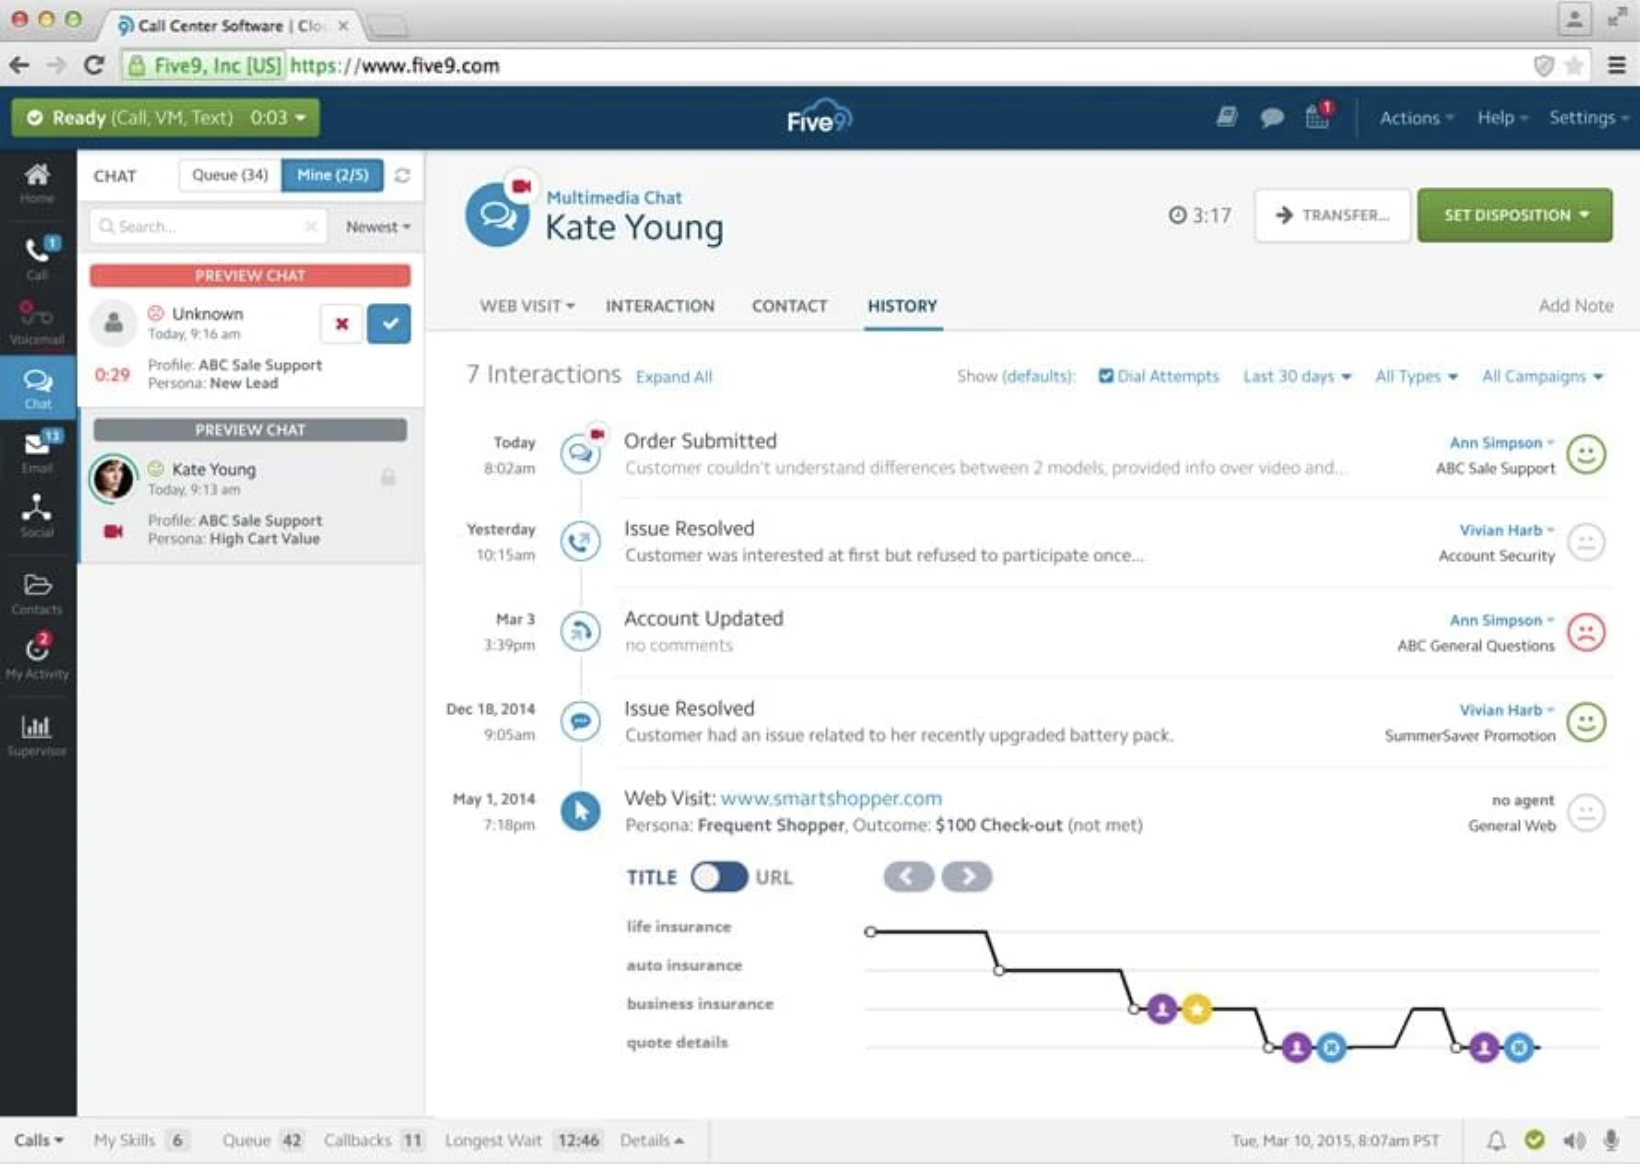The width and height of the screenshot is (1644, 1172).
Task: Click the knowledge book icon in header
Action: click(x=1227, y=118)
